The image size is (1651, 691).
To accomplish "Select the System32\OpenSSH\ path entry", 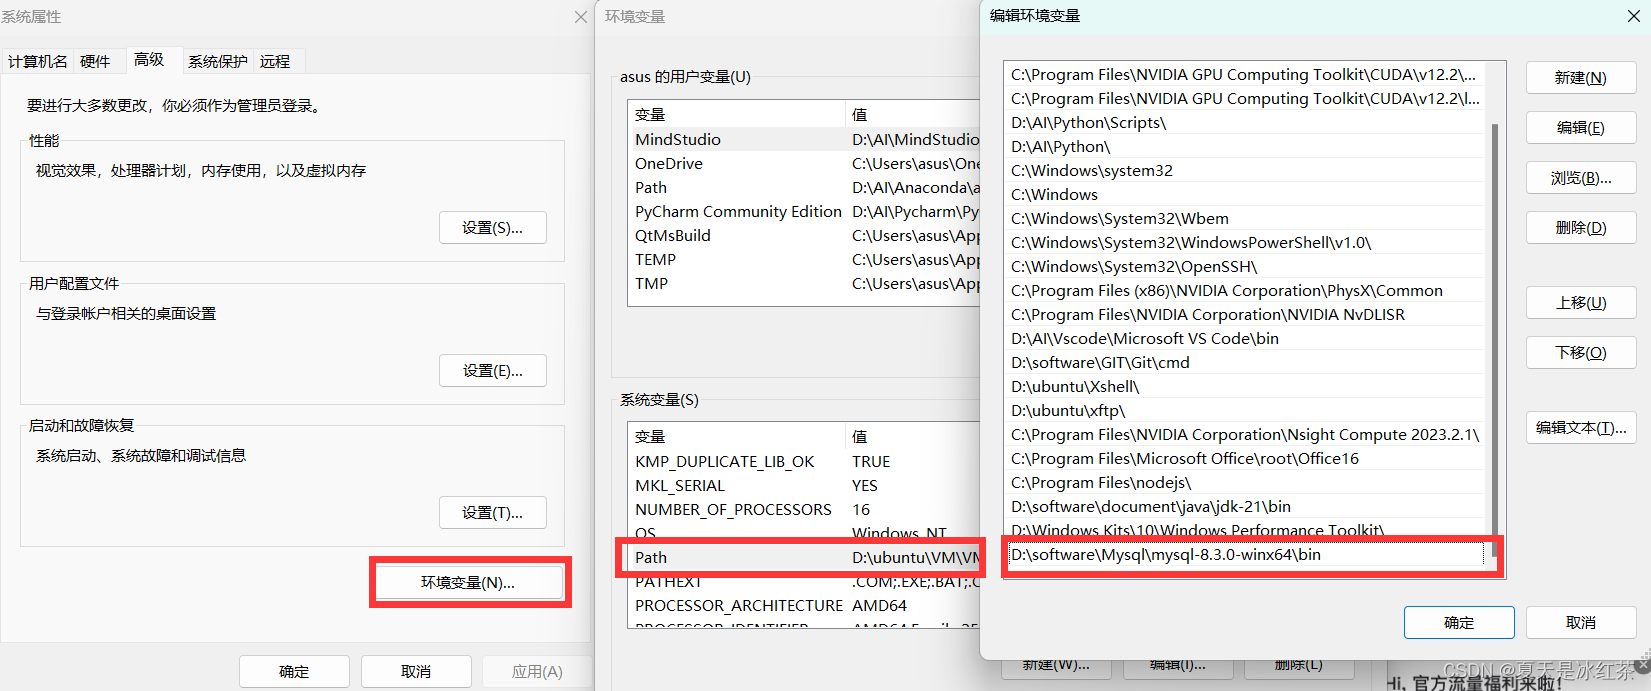I will coord(1246,266).
